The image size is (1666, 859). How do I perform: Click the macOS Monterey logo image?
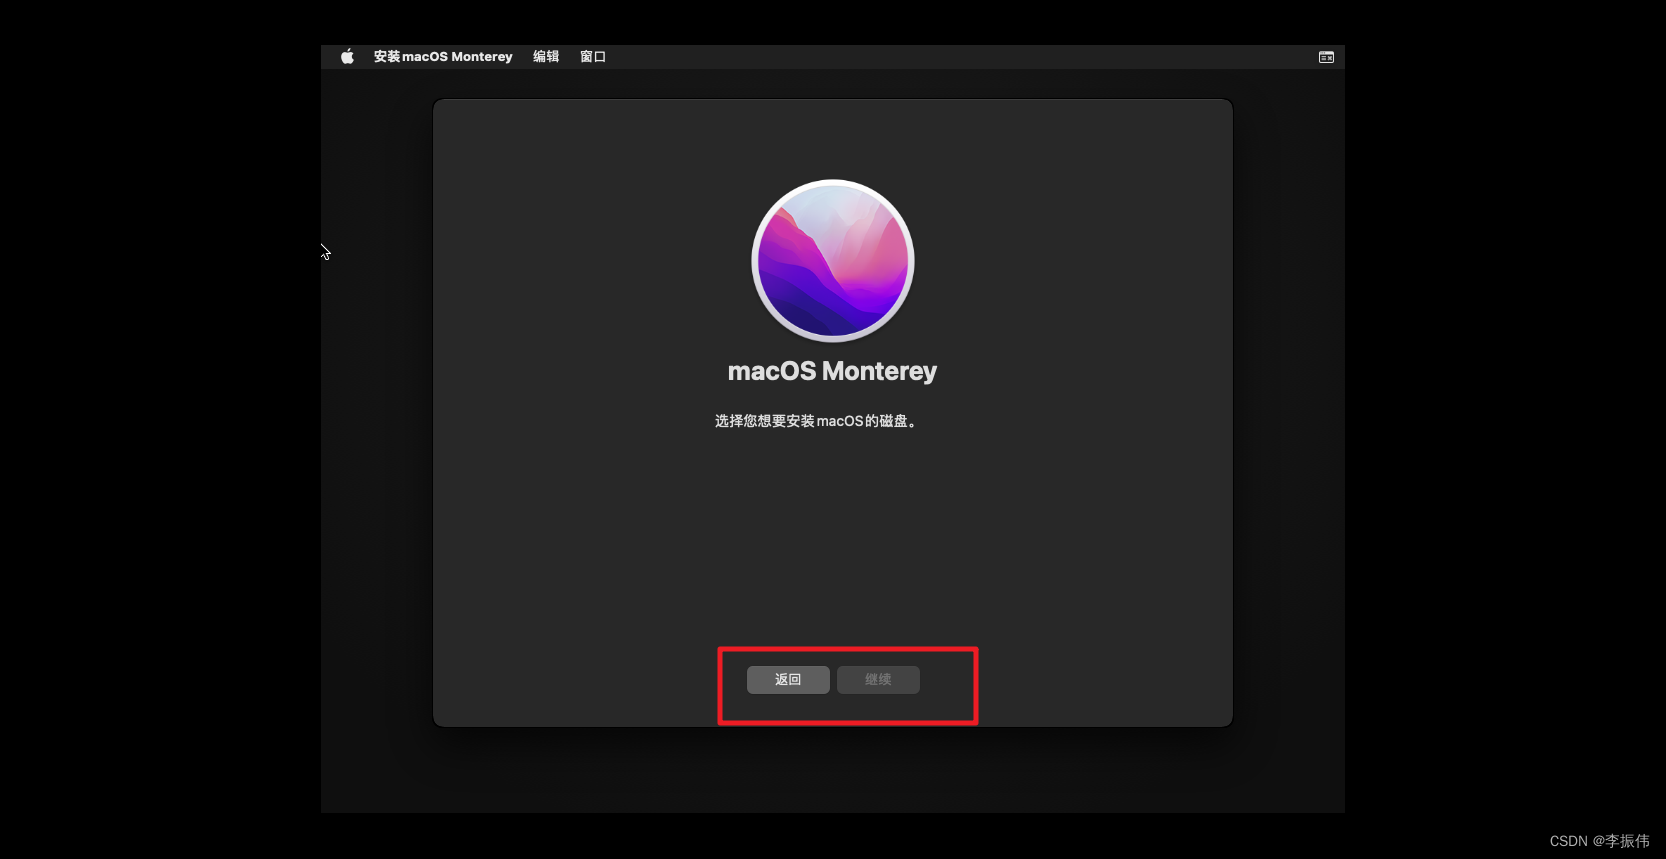(833, 261)
